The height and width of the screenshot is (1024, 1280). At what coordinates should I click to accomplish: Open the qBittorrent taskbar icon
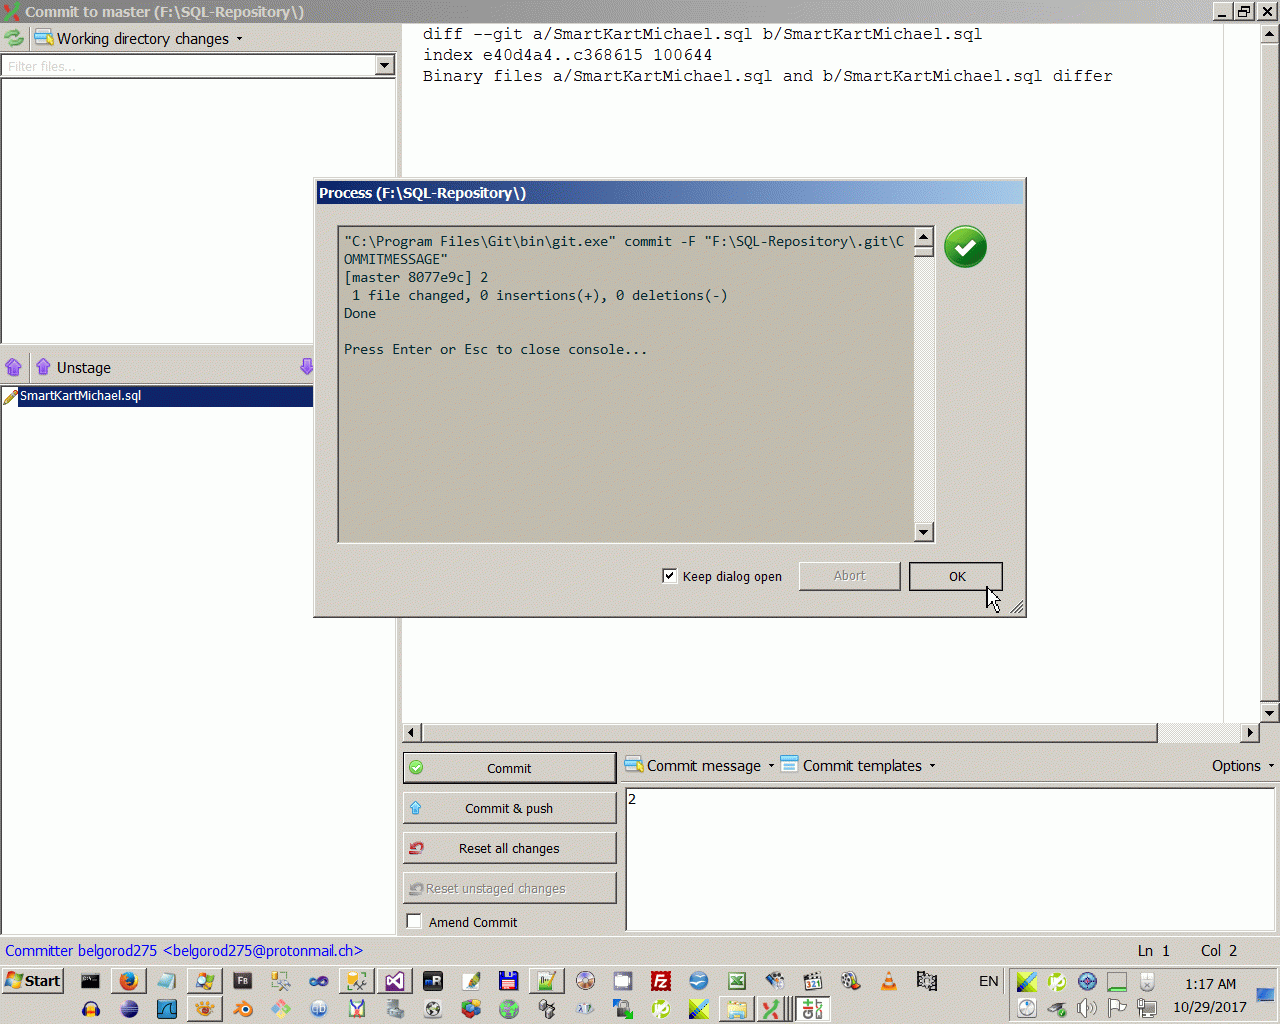pos(318,1009)
